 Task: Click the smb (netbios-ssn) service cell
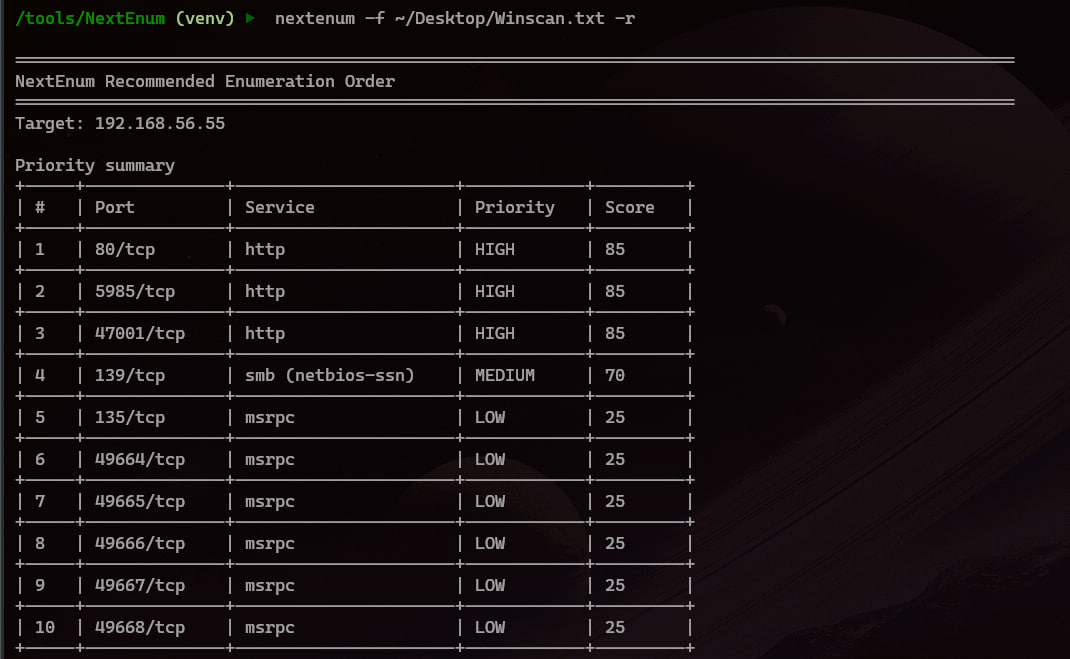pos(330,375)
